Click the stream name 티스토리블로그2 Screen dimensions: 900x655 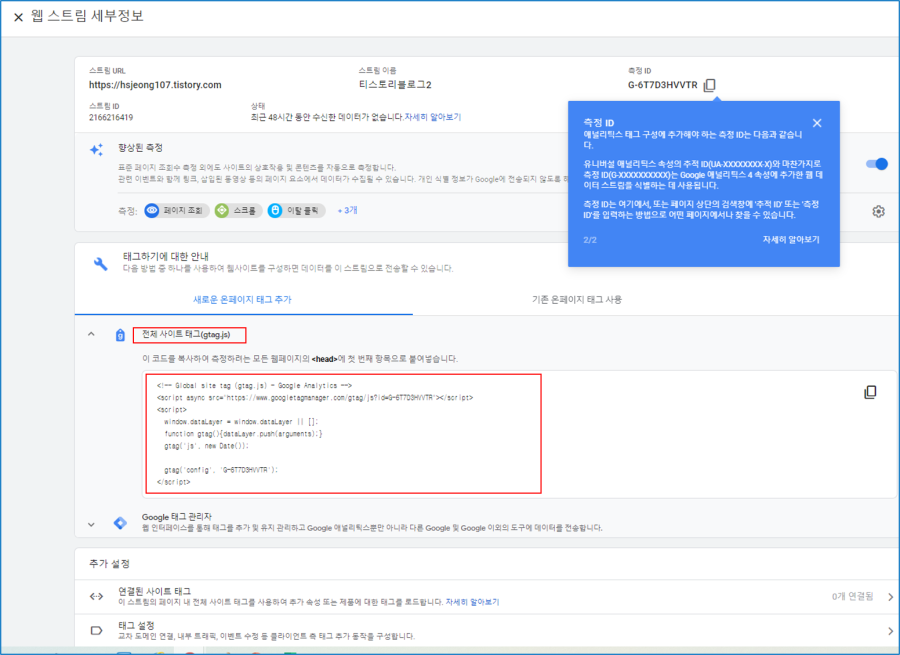point(395,85)
